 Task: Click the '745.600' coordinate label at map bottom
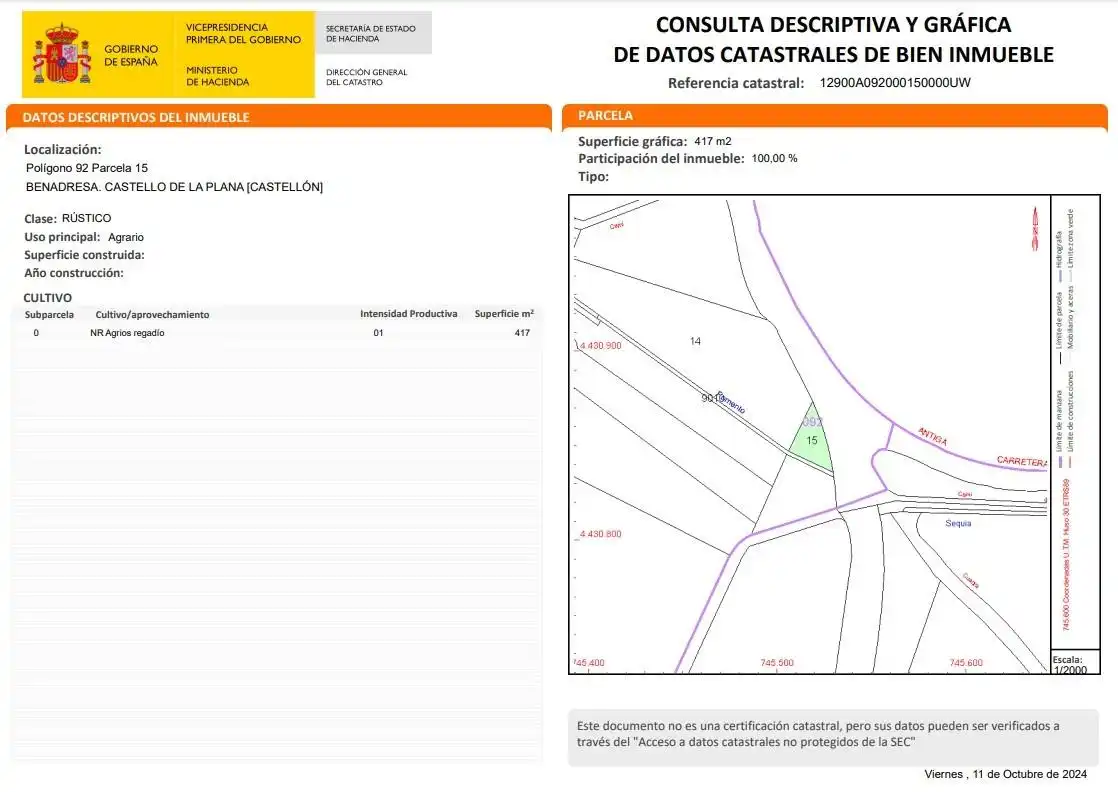[966, 663]
